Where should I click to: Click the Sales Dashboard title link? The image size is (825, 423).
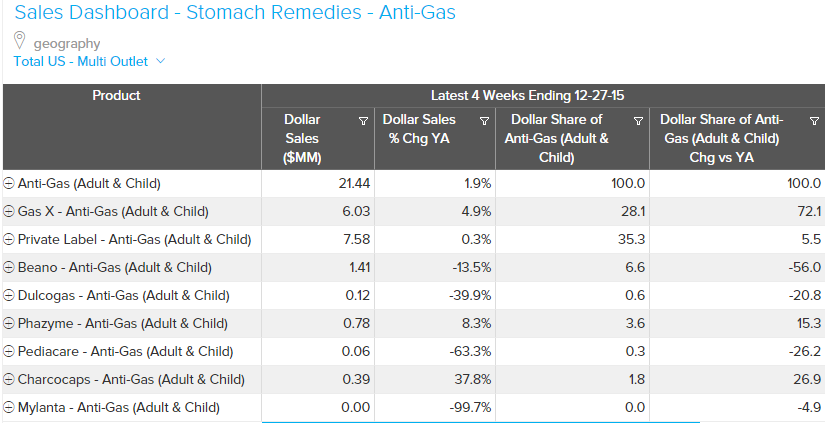pos(235,13)
